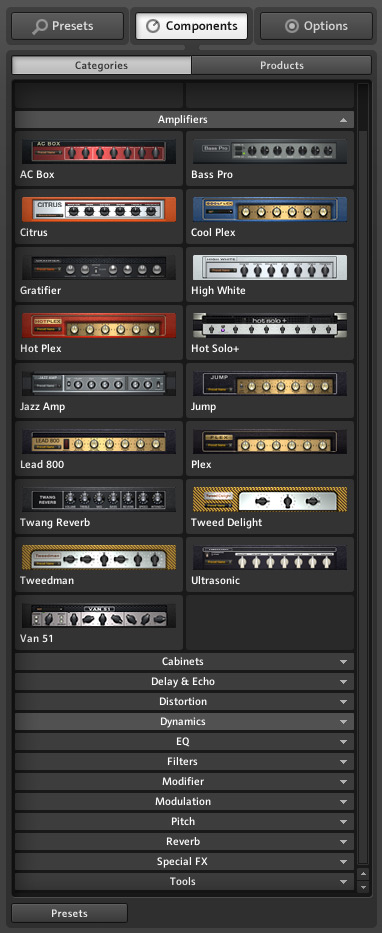The height and width of the screenshot is (933, 382).
Task: Expand the Modulation category
Action: pos(184,801)
